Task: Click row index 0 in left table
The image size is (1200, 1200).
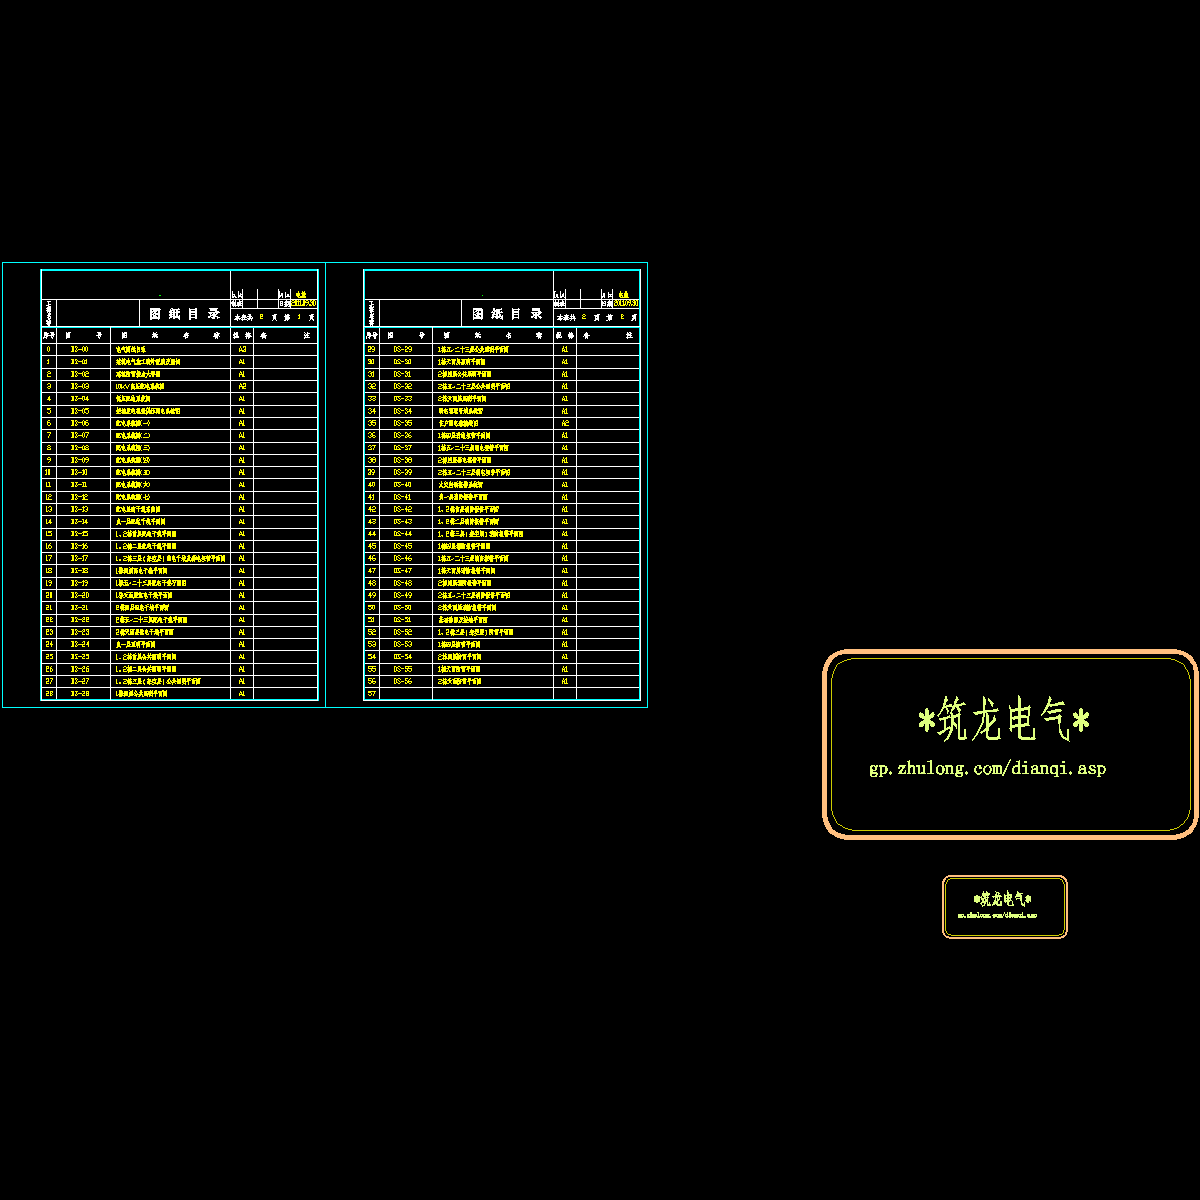Action: tap(48, 350)
